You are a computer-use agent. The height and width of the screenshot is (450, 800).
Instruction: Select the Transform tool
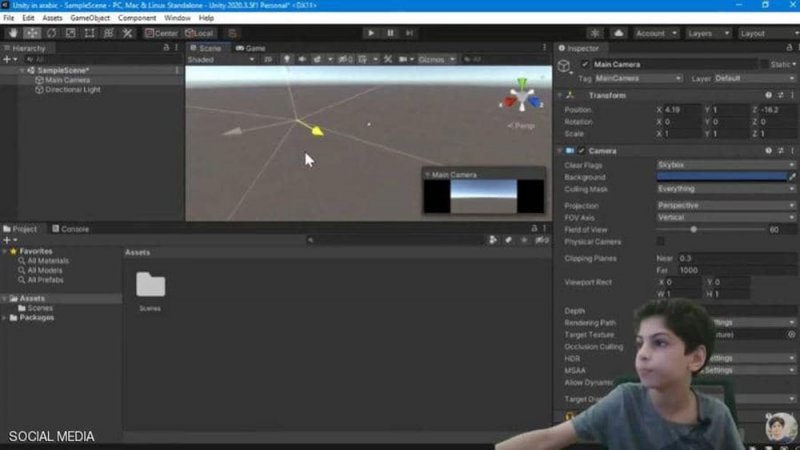(x=108, y=33)
